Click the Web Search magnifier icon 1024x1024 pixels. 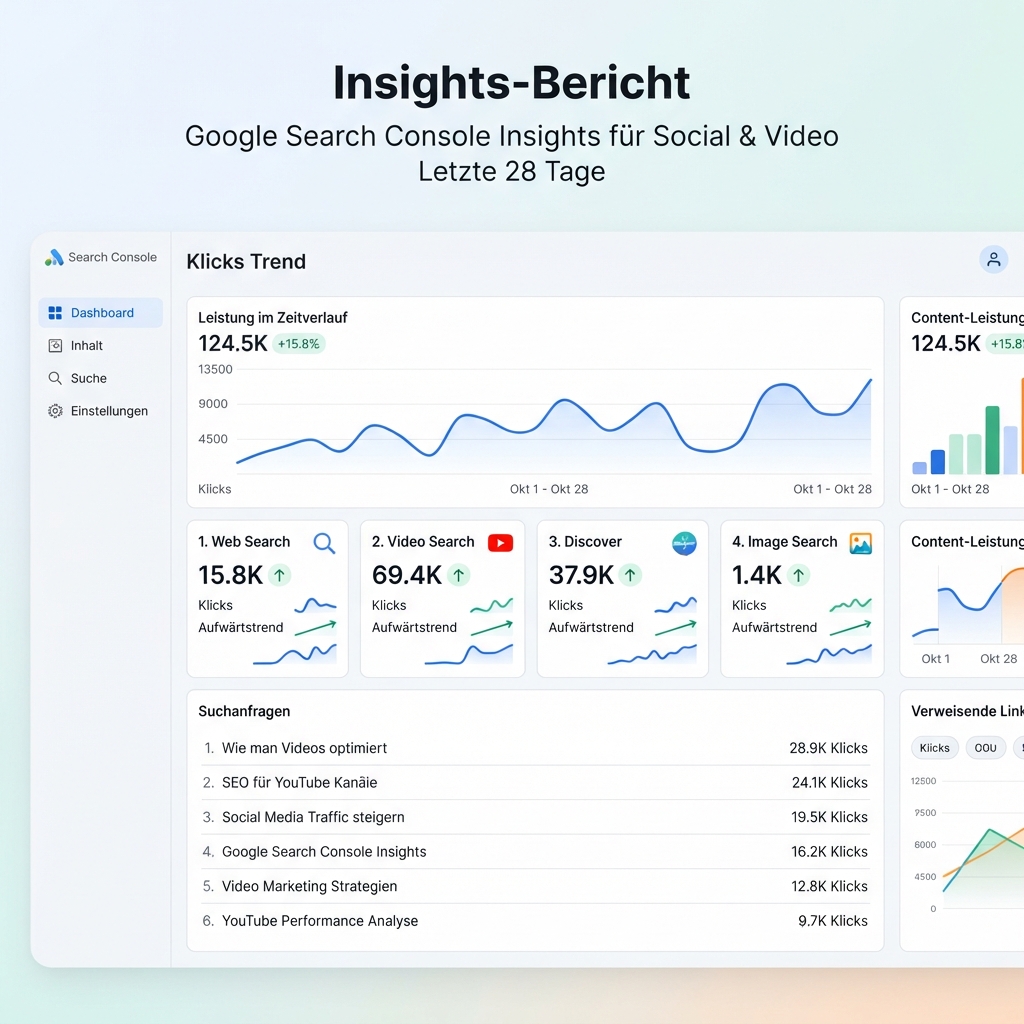(x=324, y=543)
